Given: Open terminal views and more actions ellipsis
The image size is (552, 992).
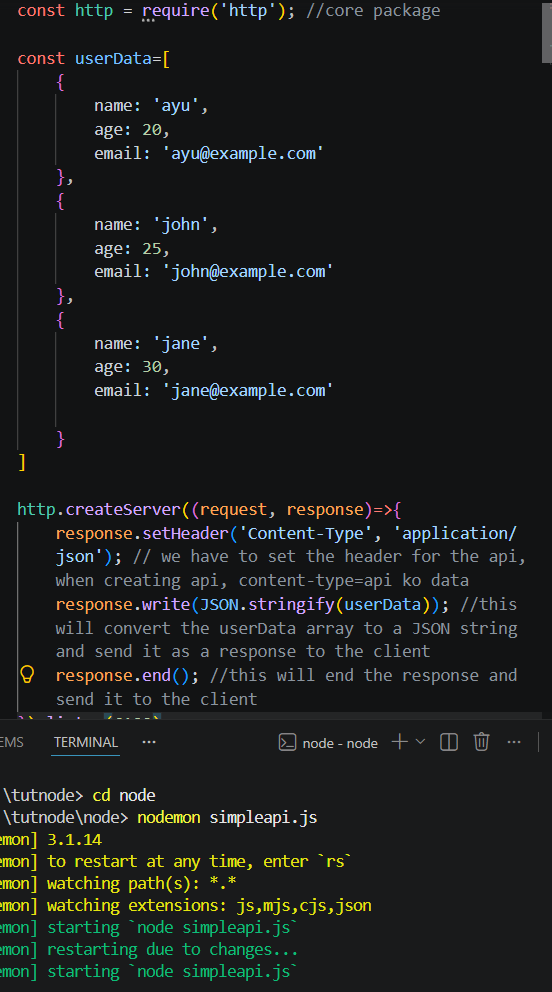Looking at the screenshot, I should [x=514, y=741].
